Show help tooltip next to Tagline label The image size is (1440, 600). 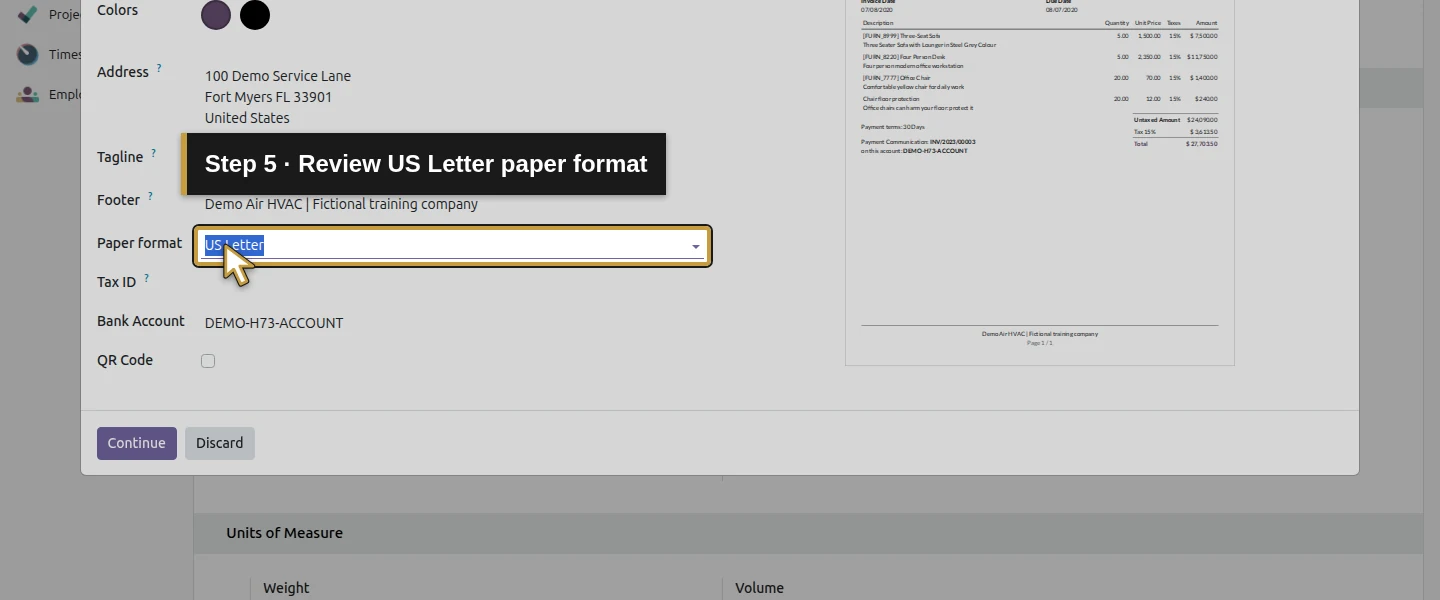(153, 154)
